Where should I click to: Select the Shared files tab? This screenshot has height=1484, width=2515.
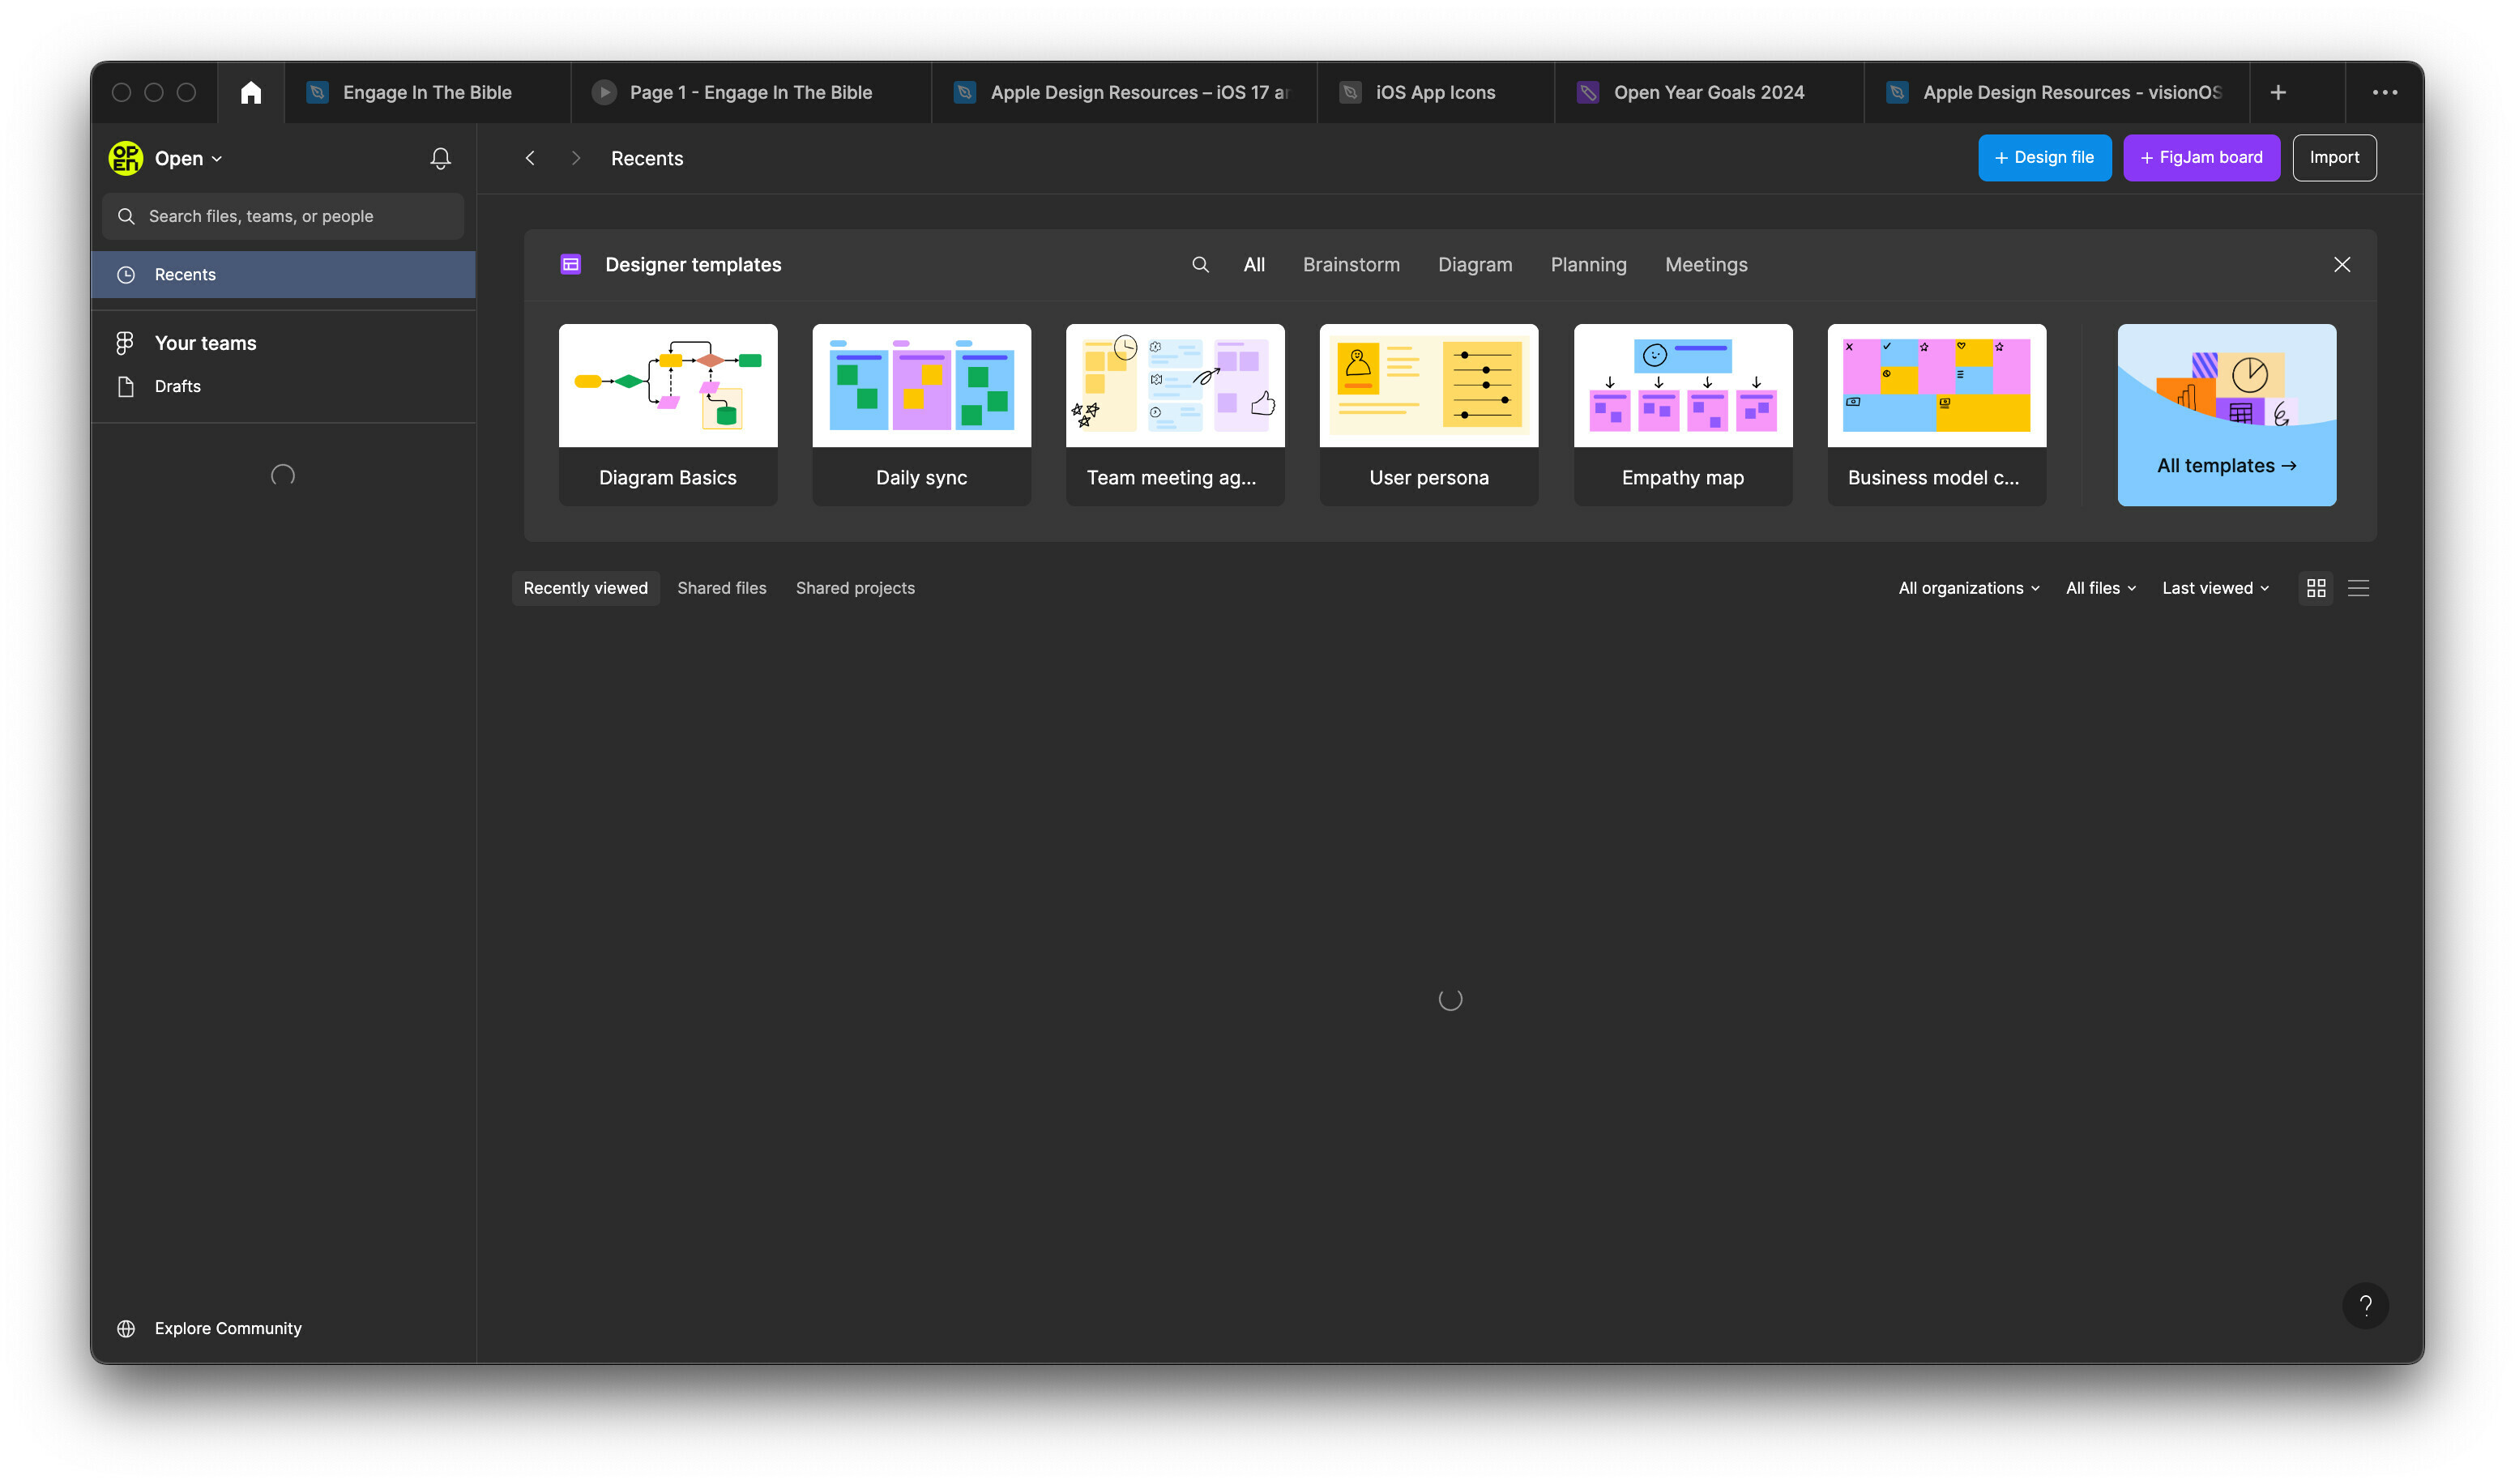coord(720,586)
